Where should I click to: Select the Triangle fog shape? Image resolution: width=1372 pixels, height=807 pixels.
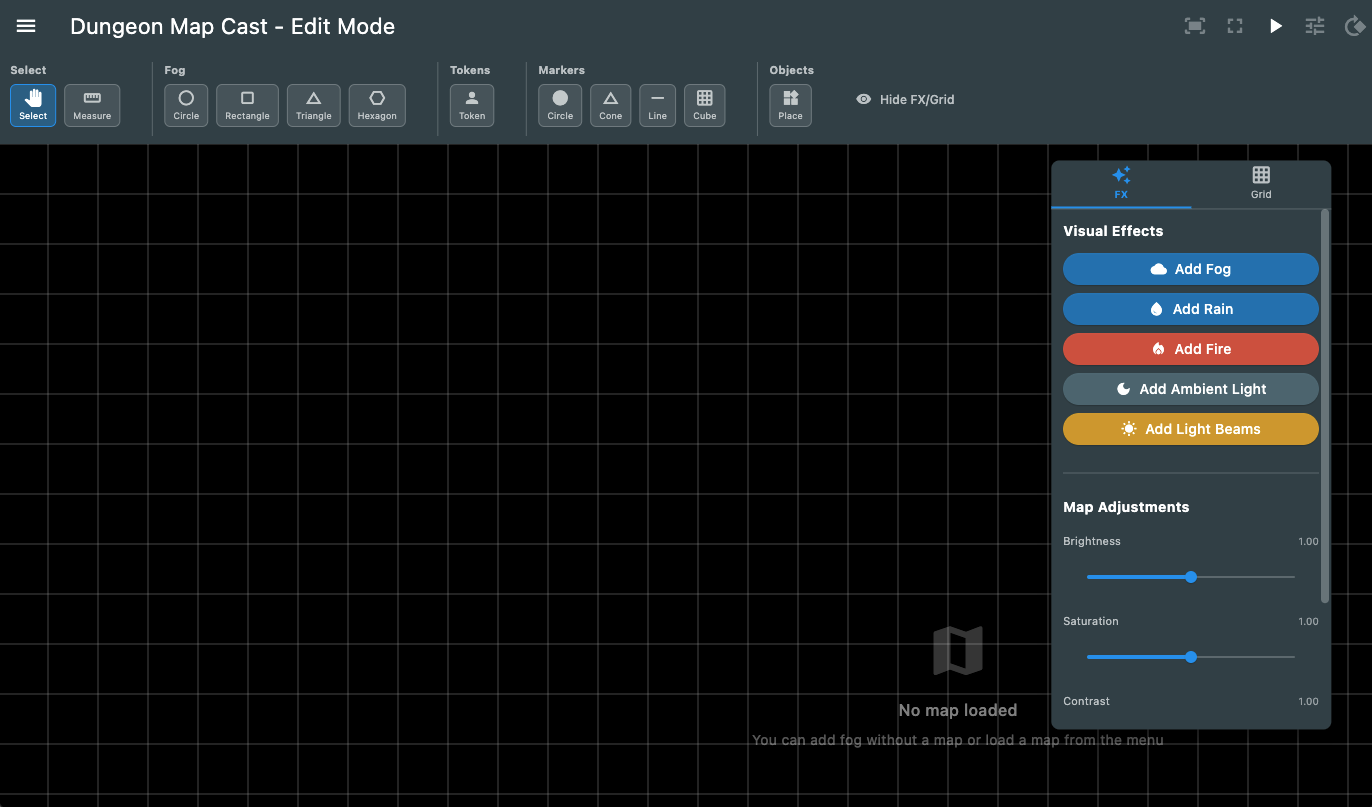point(313,105)
